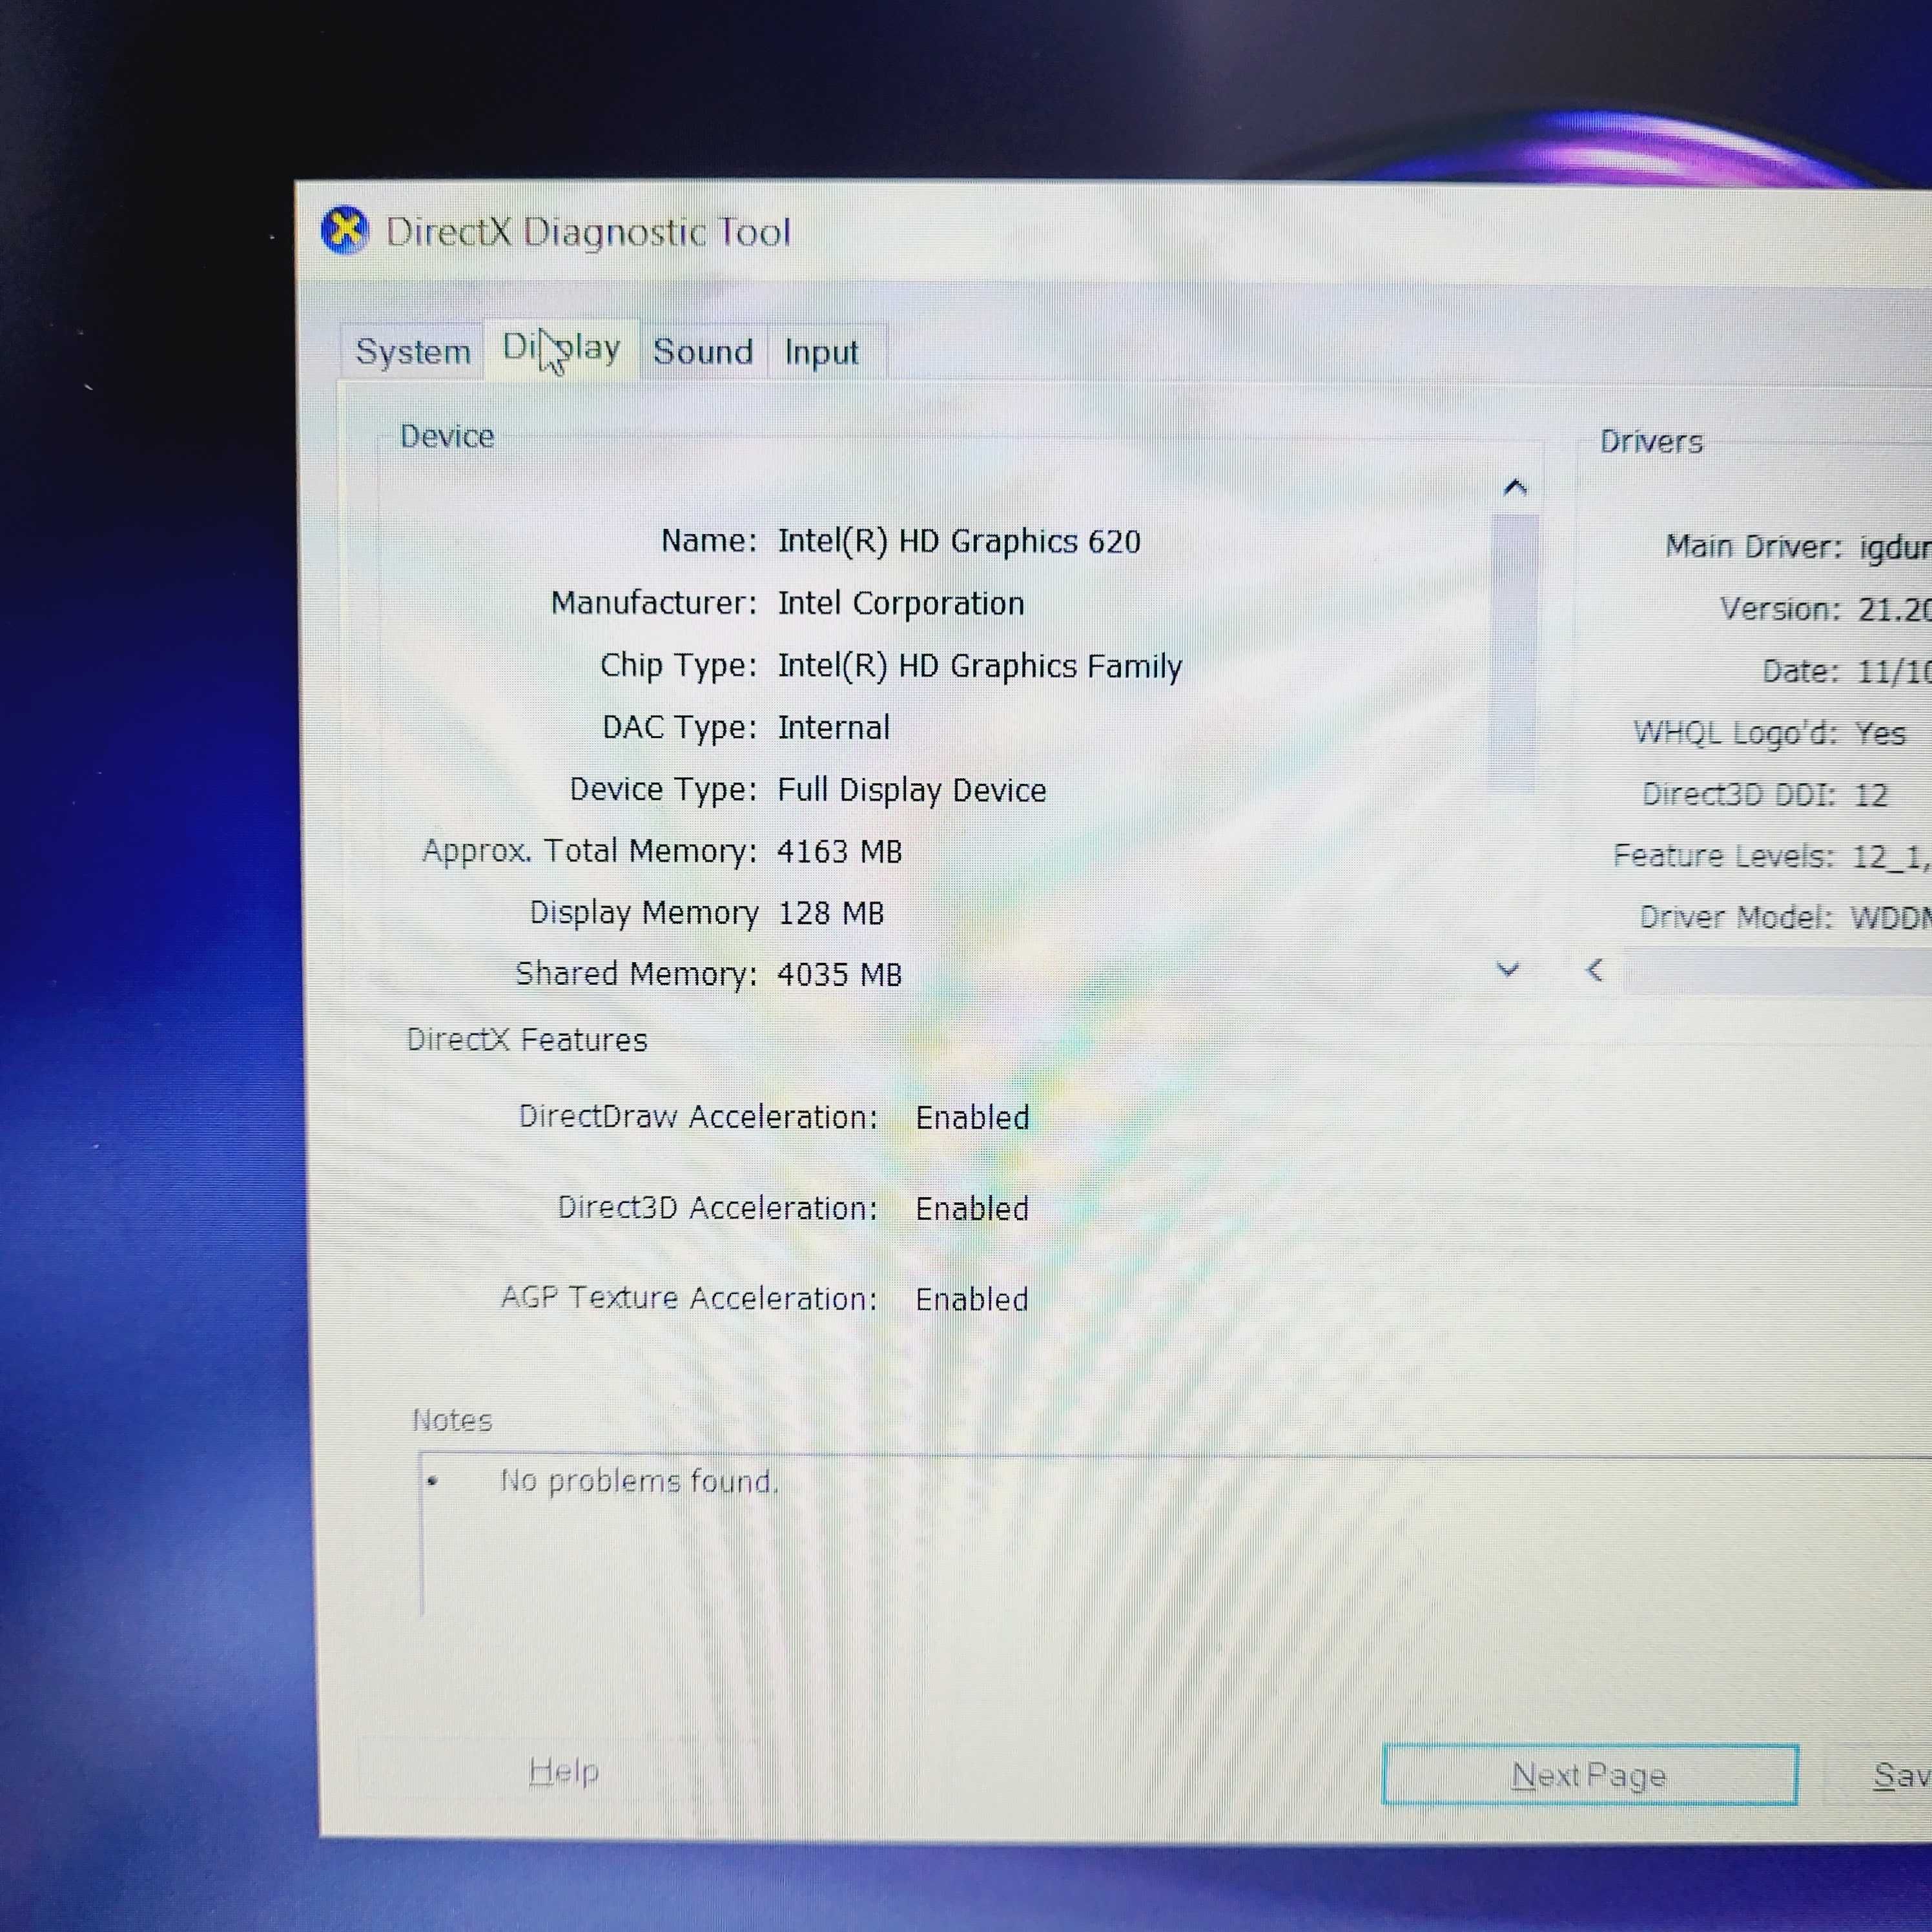Click the DAC Type value Internal

coord(834,727)
